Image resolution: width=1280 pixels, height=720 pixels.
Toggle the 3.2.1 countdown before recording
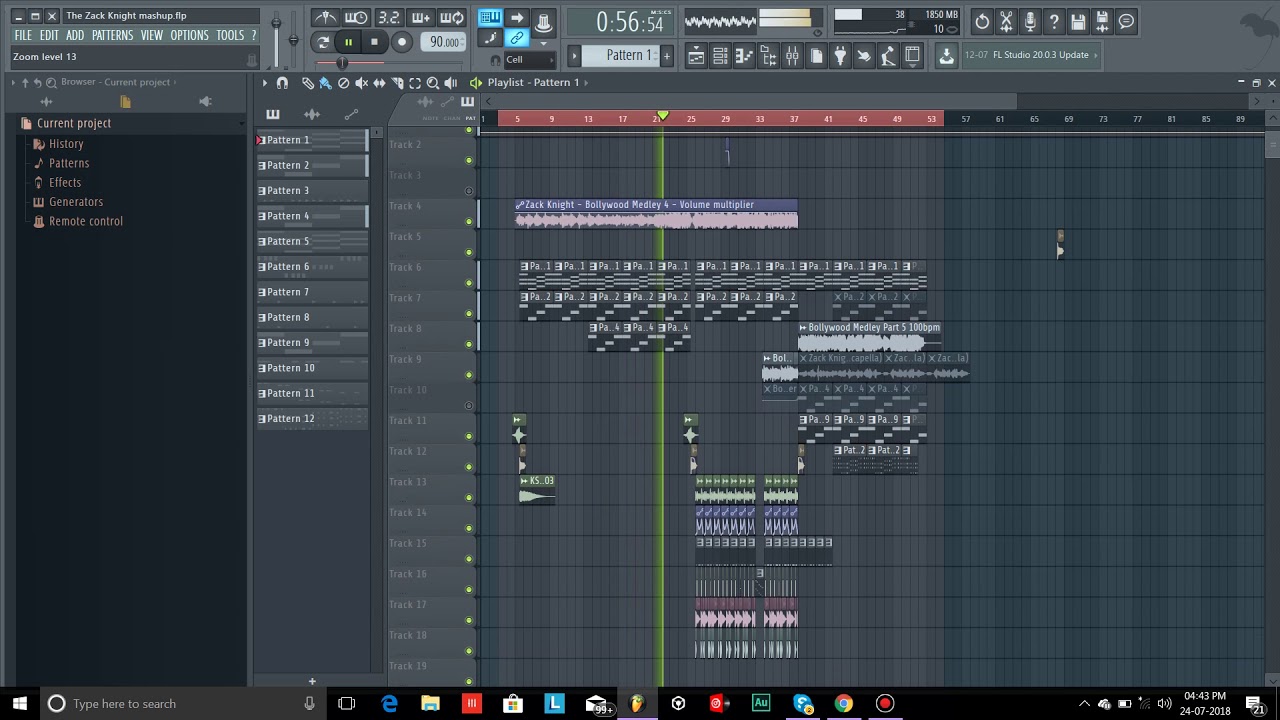[x=389, y=18]
